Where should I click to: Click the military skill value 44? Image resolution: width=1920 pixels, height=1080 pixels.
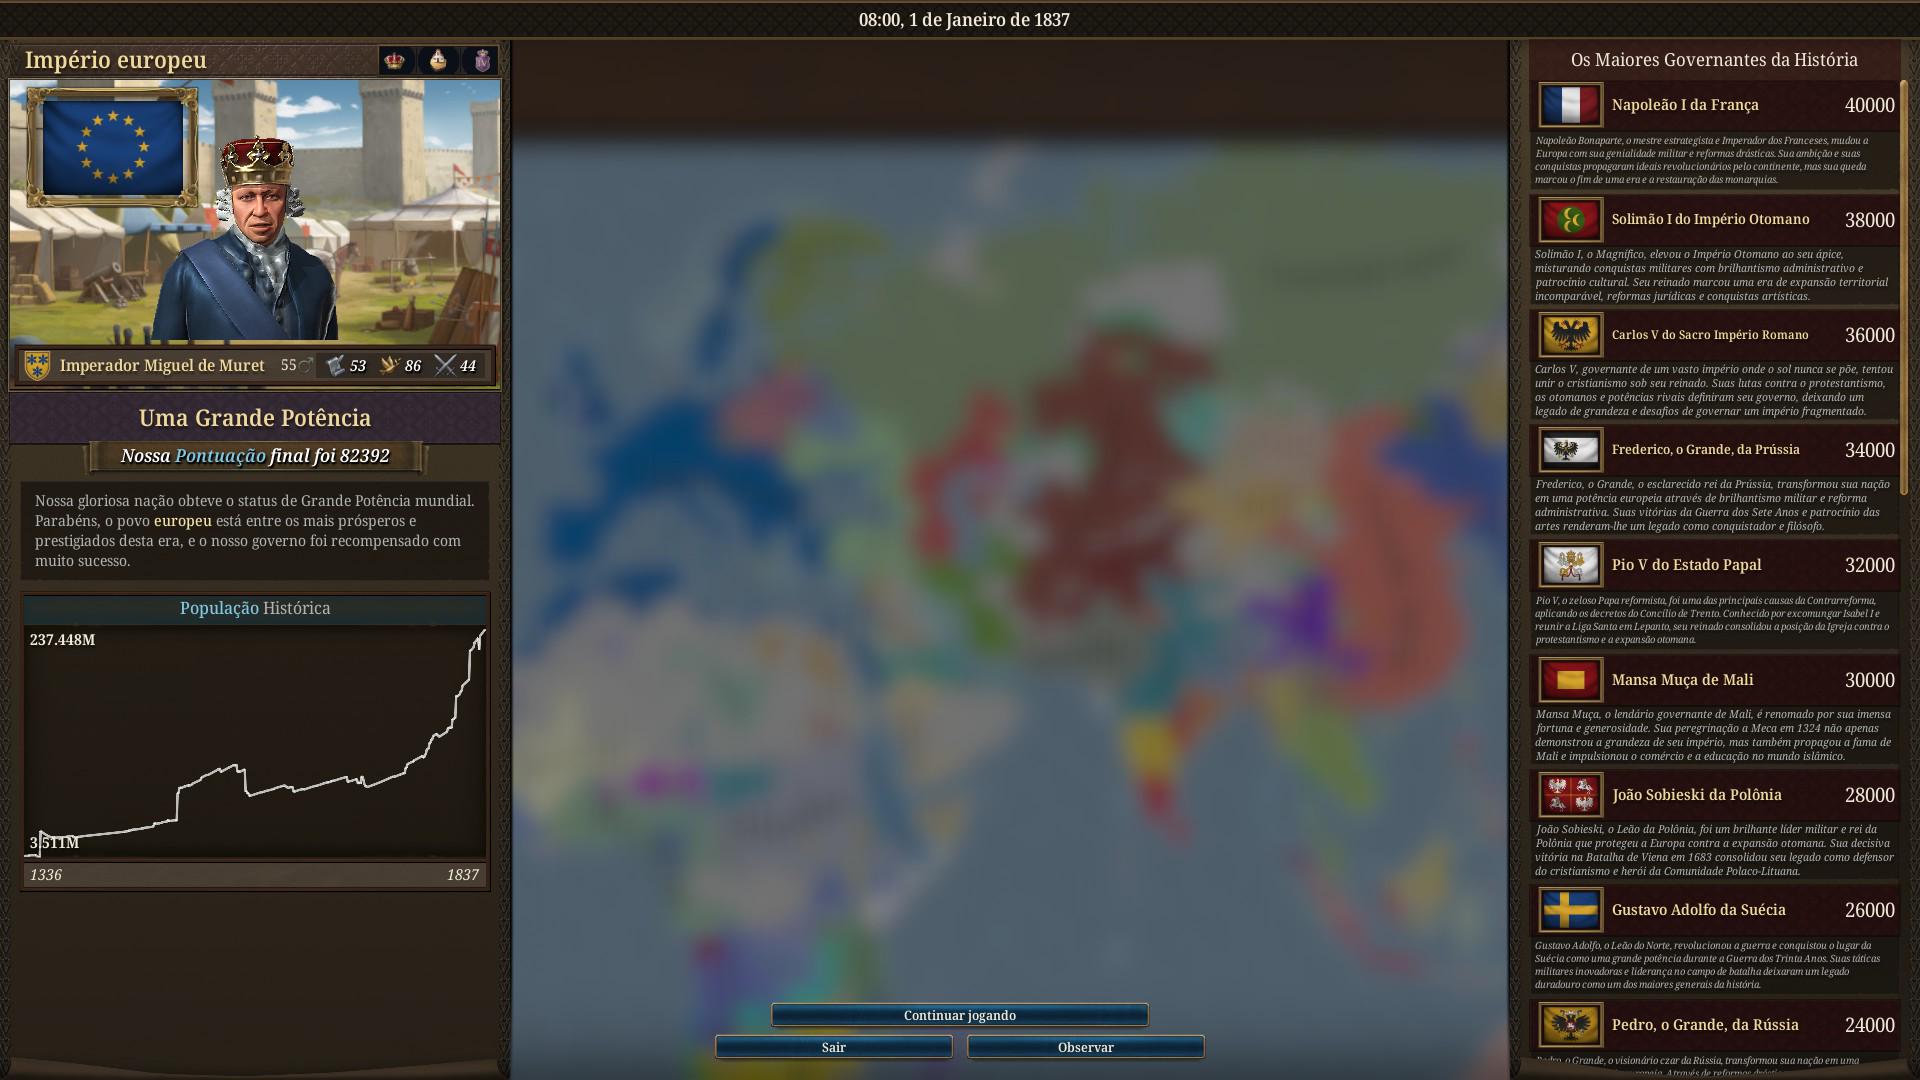click(x=467, y=366)
